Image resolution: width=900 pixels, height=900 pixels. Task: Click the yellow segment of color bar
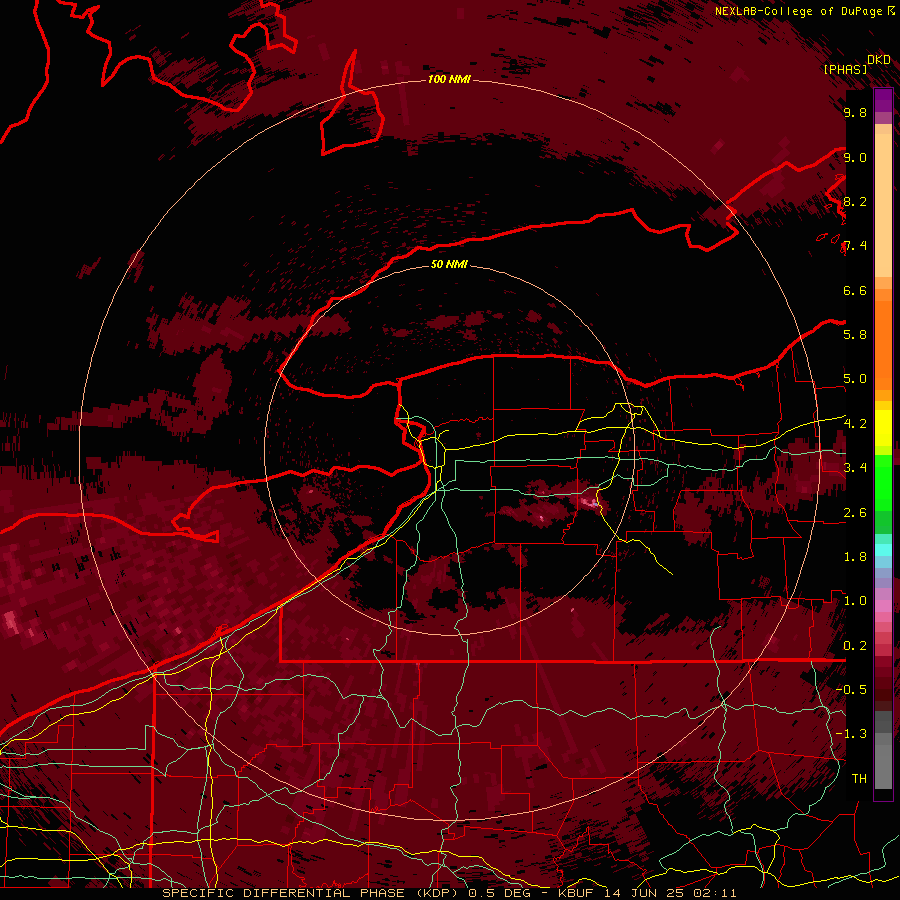point(883,428)
